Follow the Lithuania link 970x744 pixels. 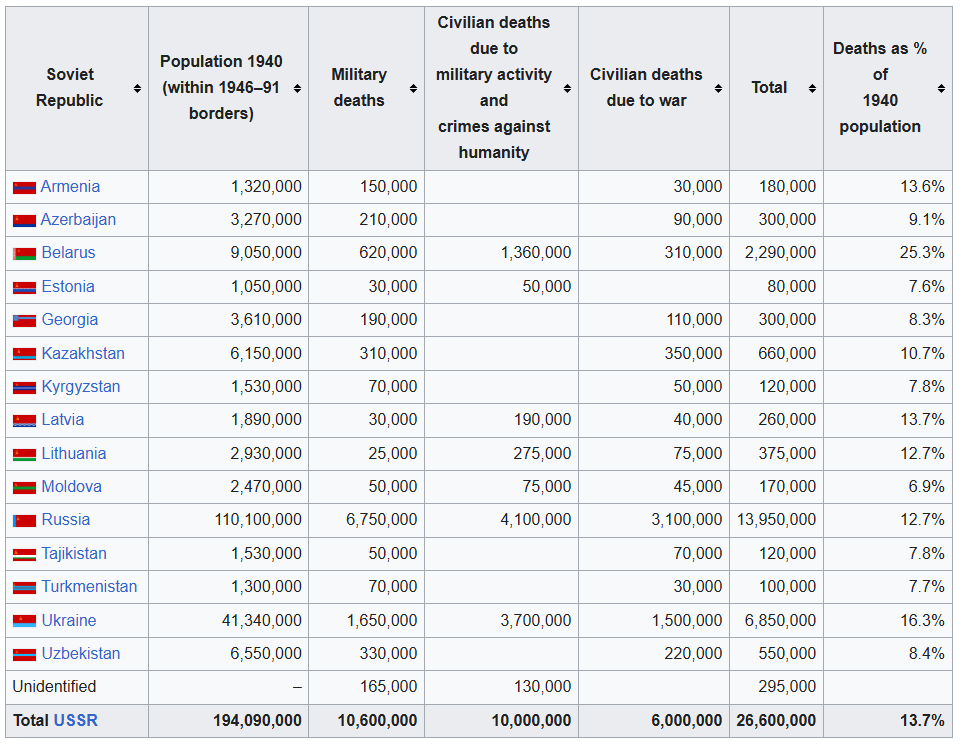click(x=74, y=453)
